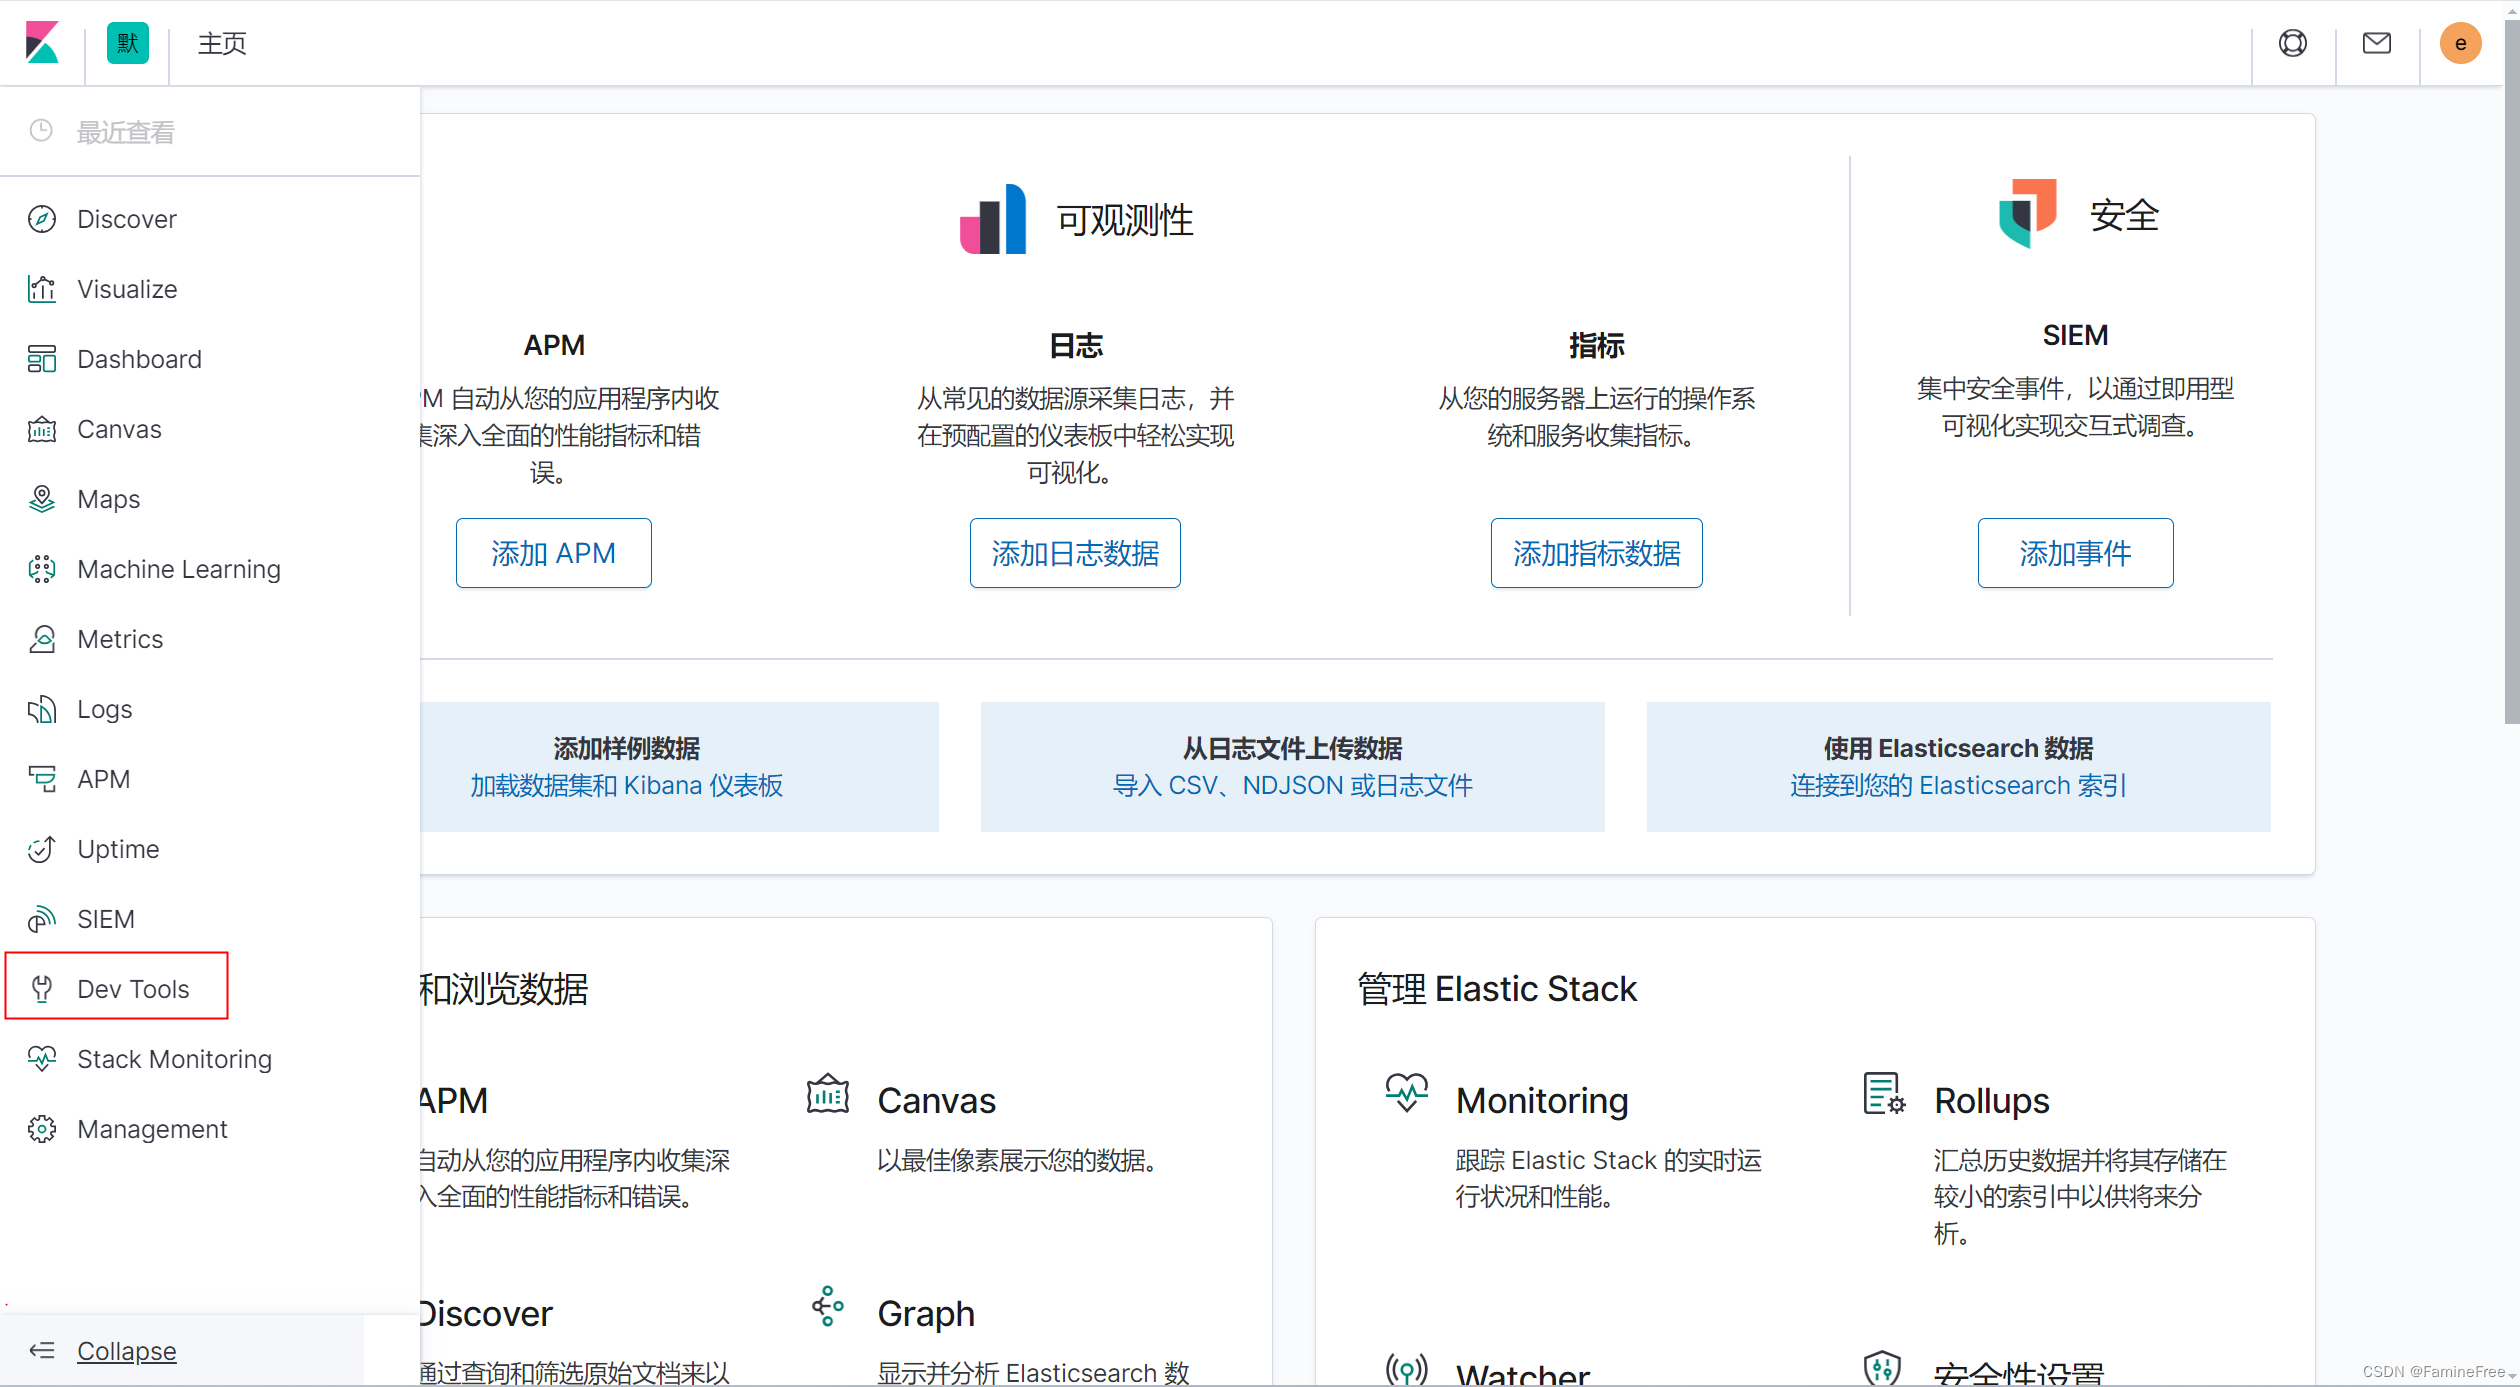Open Discover from the sidebar

click(127, 218)
